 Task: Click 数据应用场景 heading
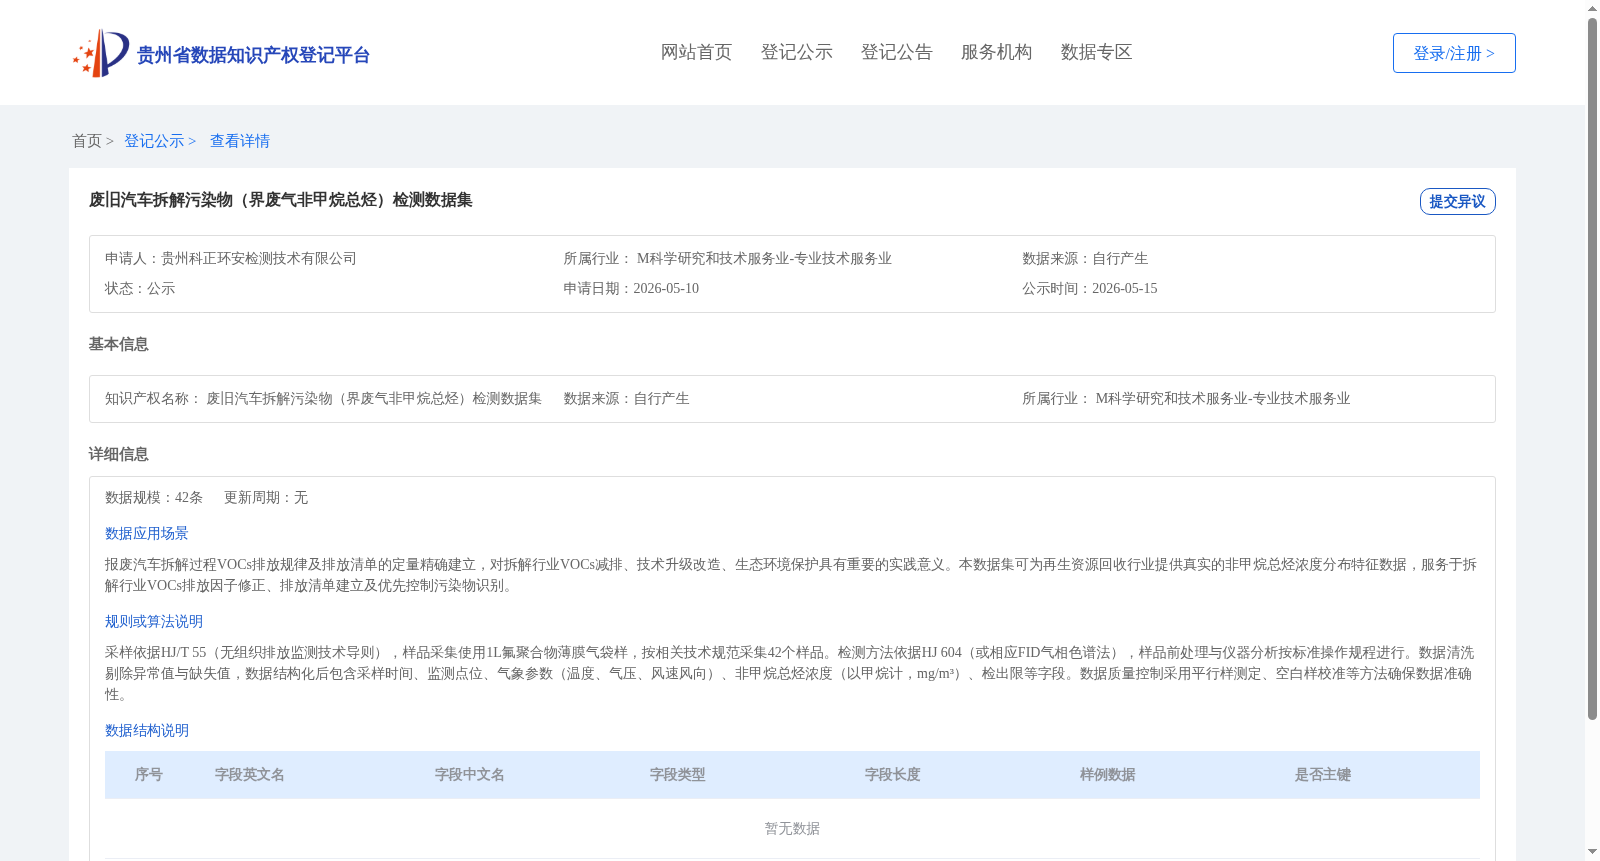coord(147,534)
